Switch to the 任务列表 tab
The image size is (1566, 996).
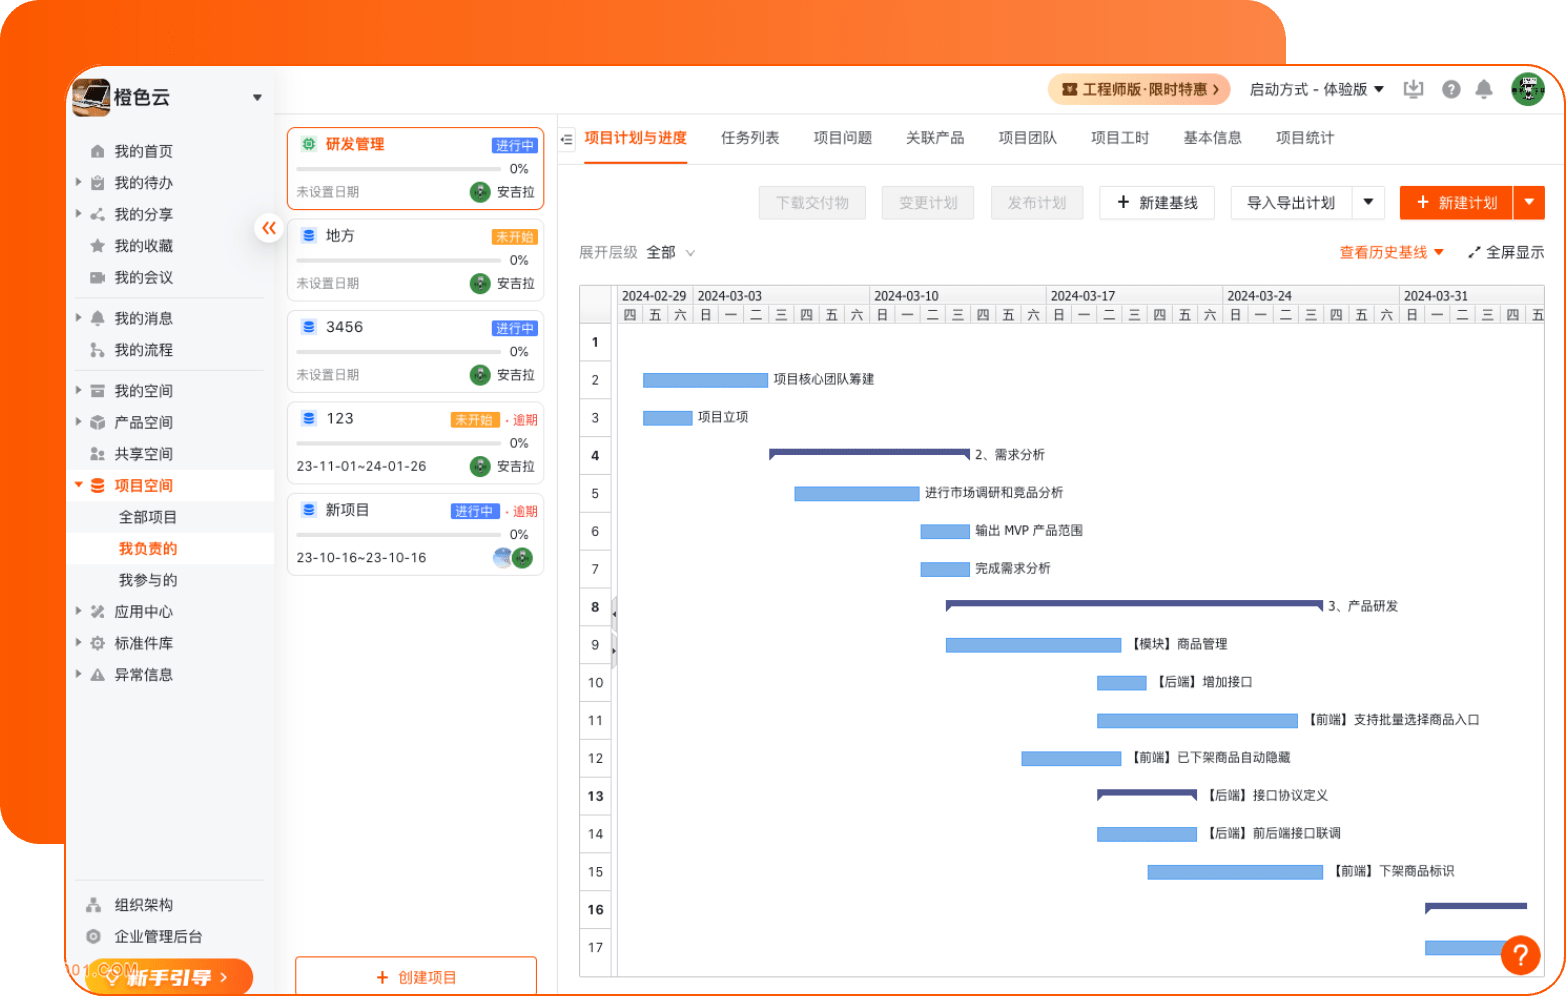coord(749,138)
